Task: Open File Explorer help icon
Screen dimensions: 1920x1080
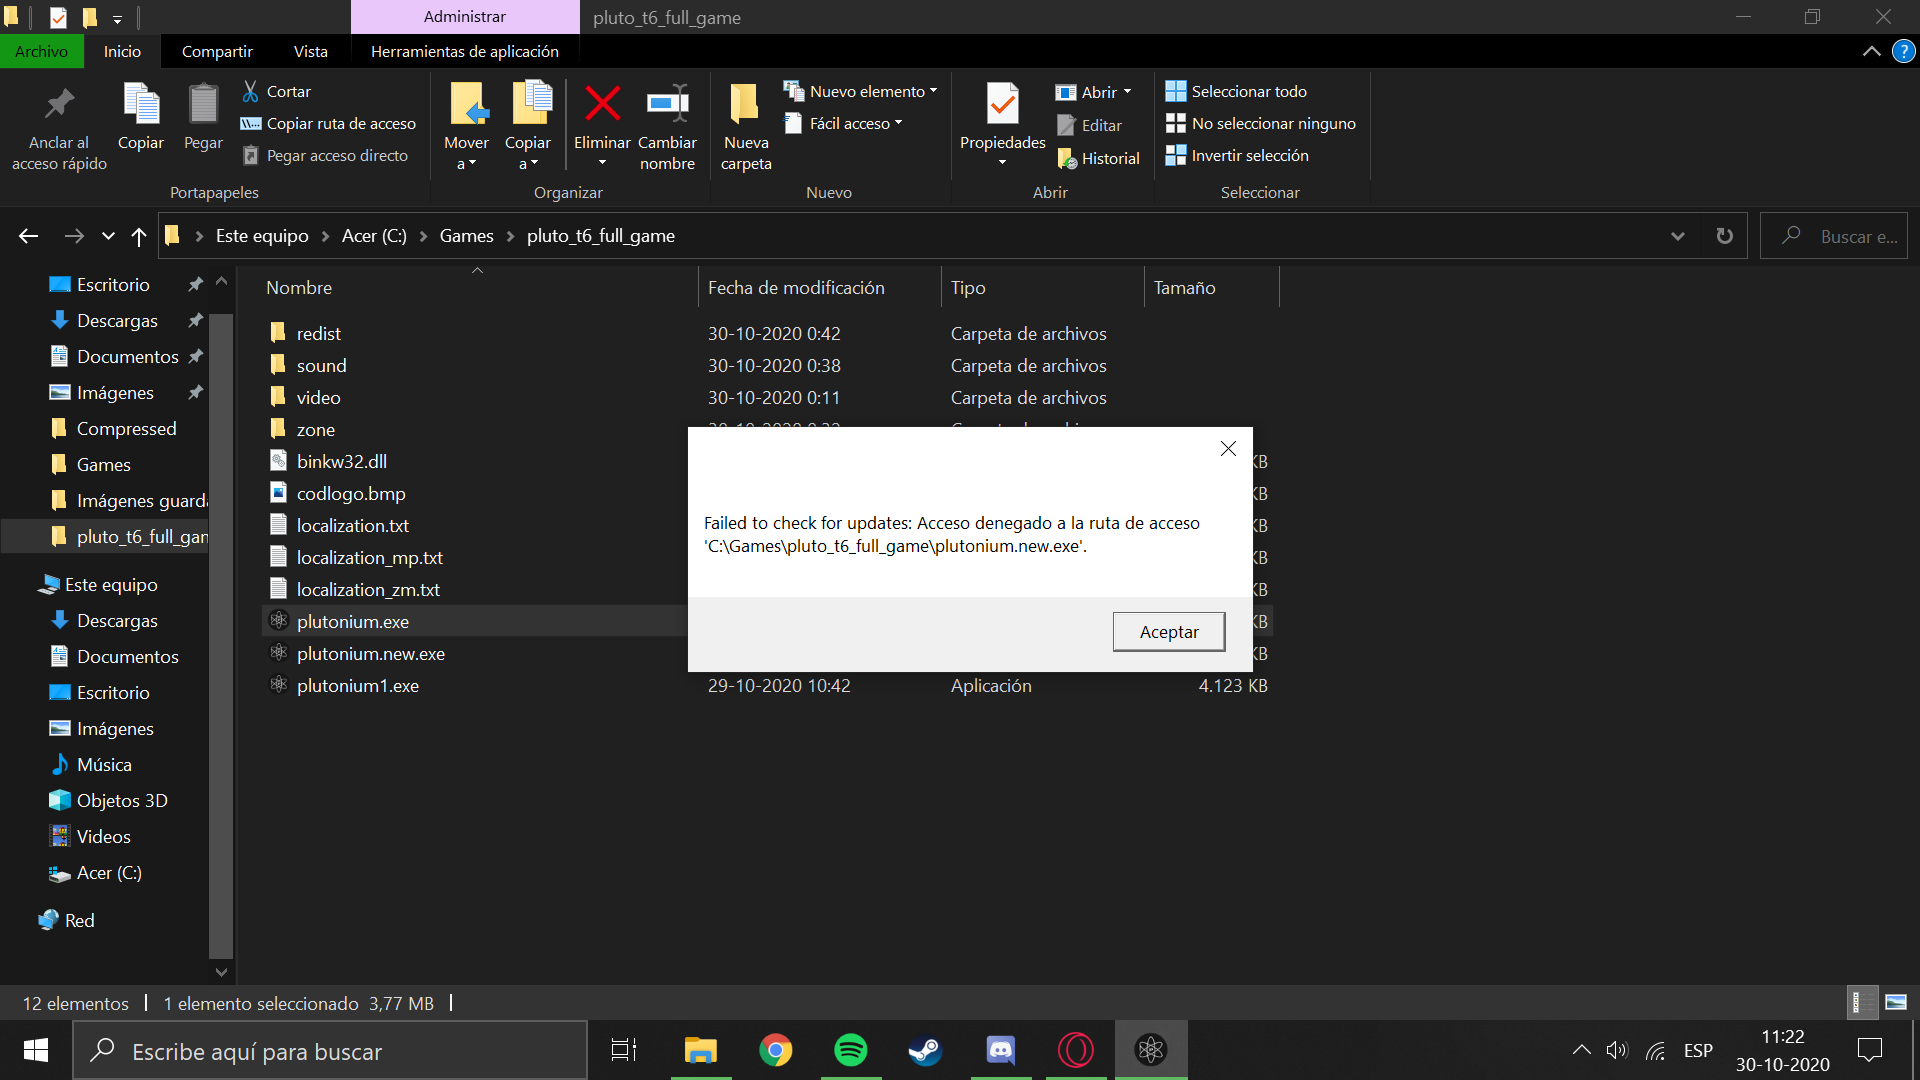Action: coord(1903,51)
